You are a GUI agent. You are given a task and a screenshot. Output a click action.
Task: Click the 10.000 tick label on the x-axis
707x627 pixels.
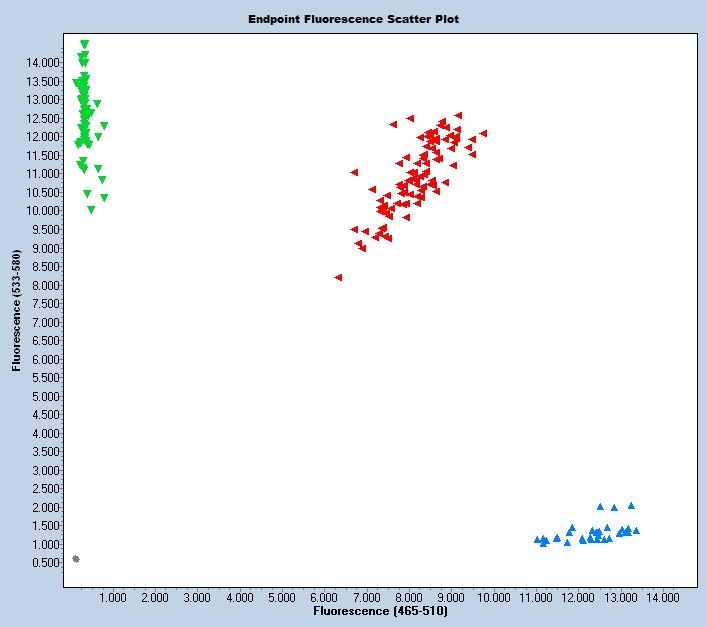(493, 597)
